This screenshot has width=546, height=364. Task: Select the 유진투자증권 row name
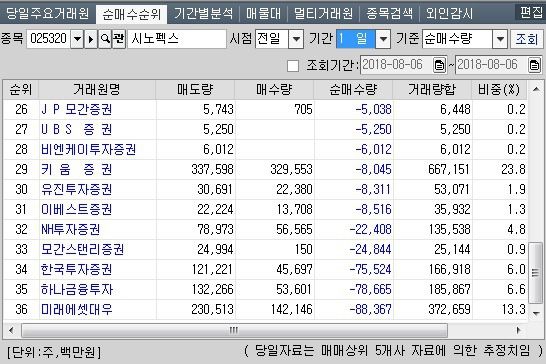point(77,189)
